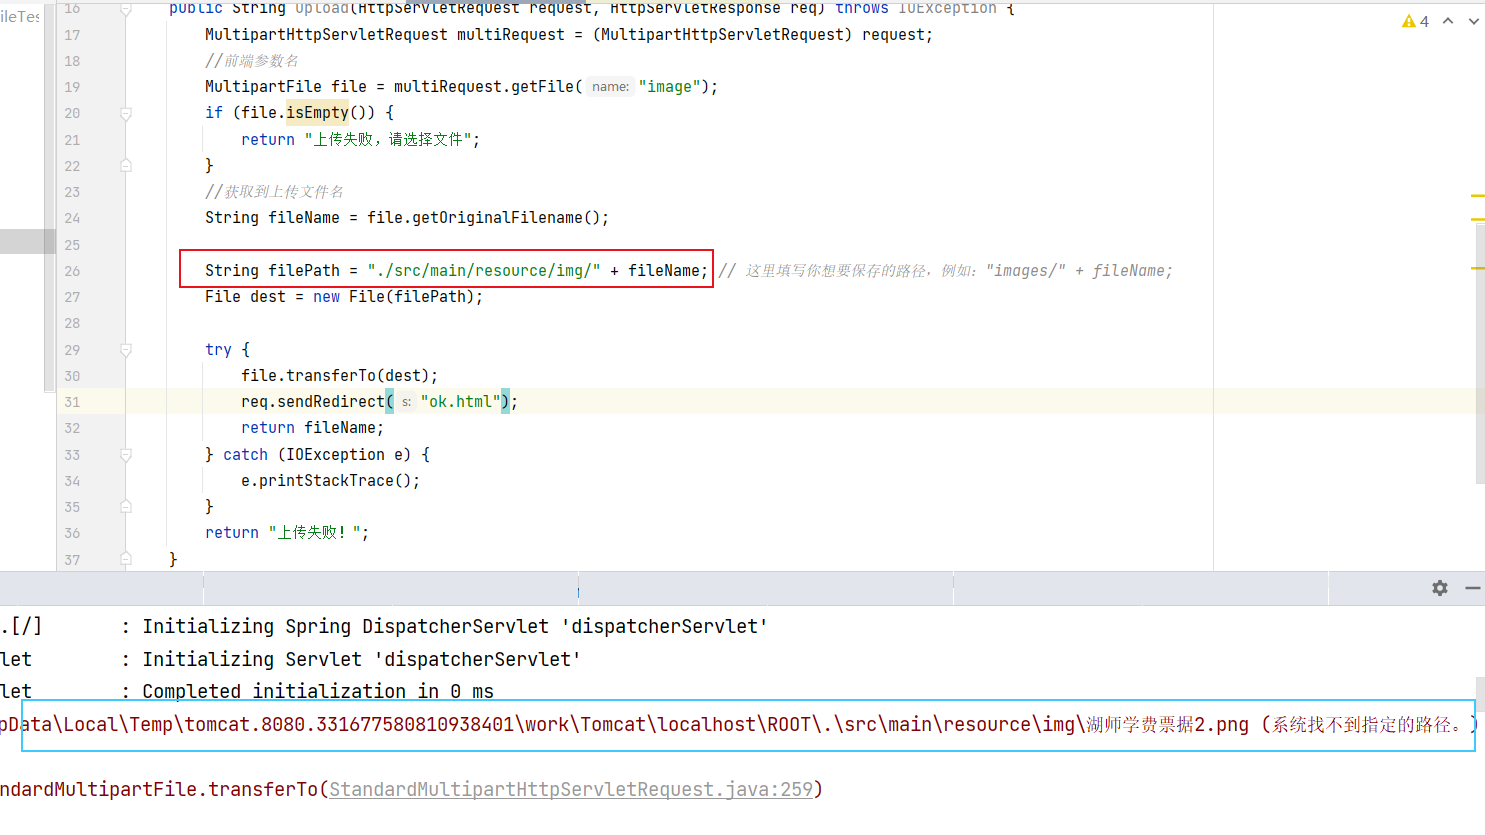Click line number 19 in the gutter
Screen dimensions: 1485x835
click(x=72, y=87)
